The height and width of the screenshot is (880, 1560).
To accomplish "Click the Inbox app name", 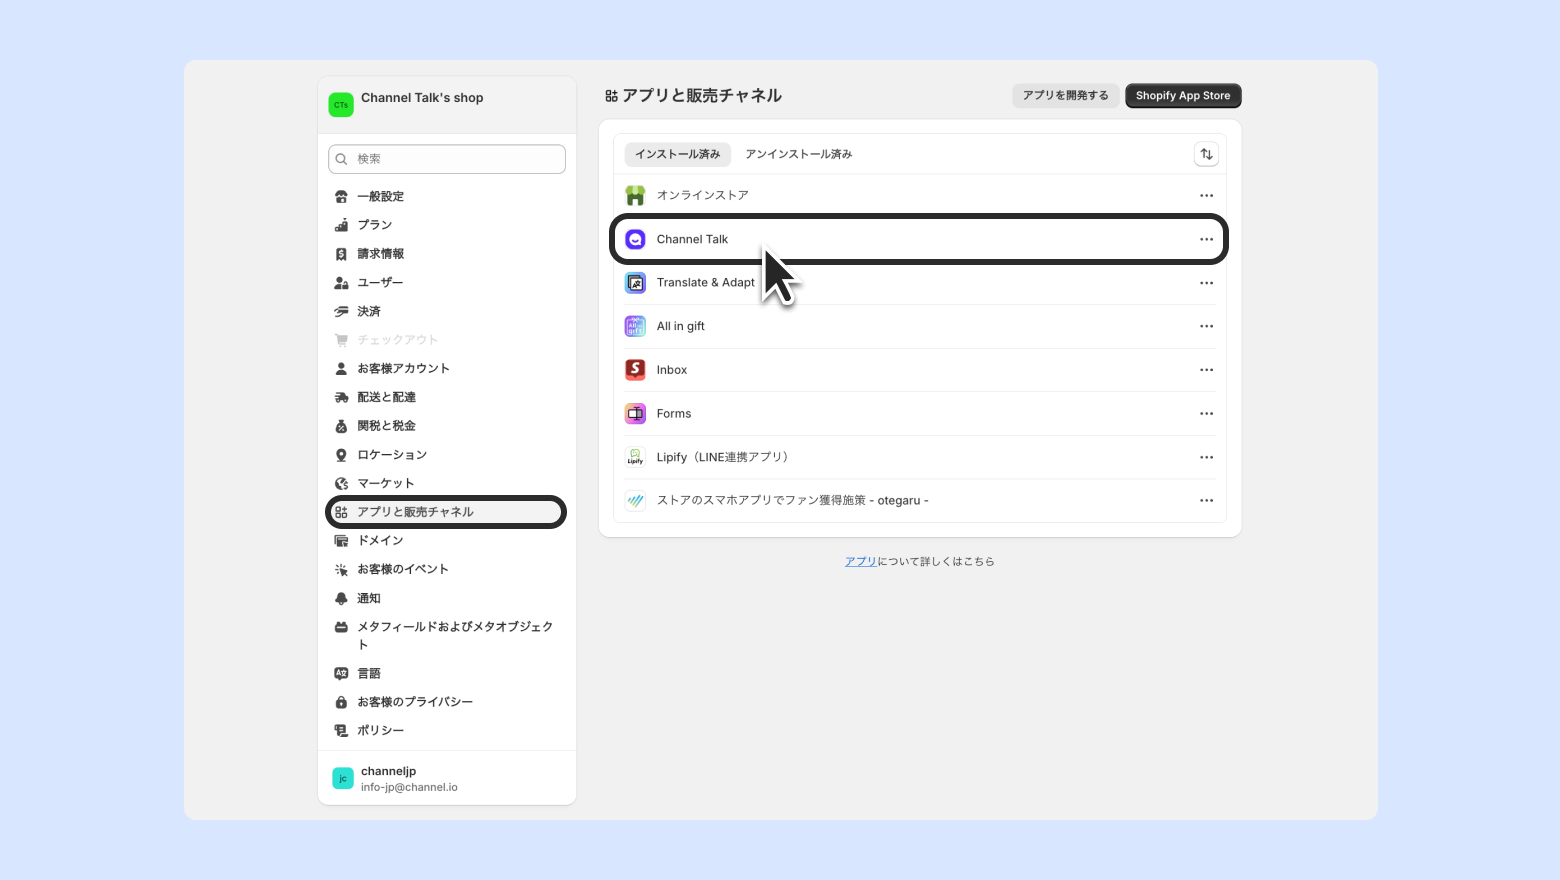I will click(672, 370).
